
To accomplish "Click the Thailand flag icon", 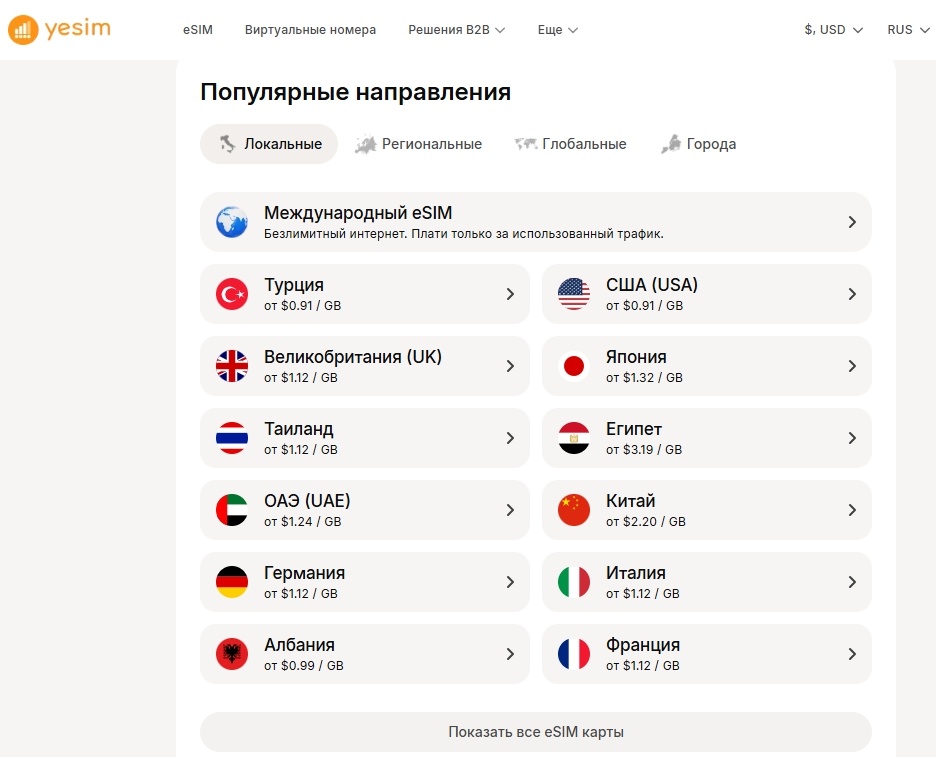I will coord(232,438).
